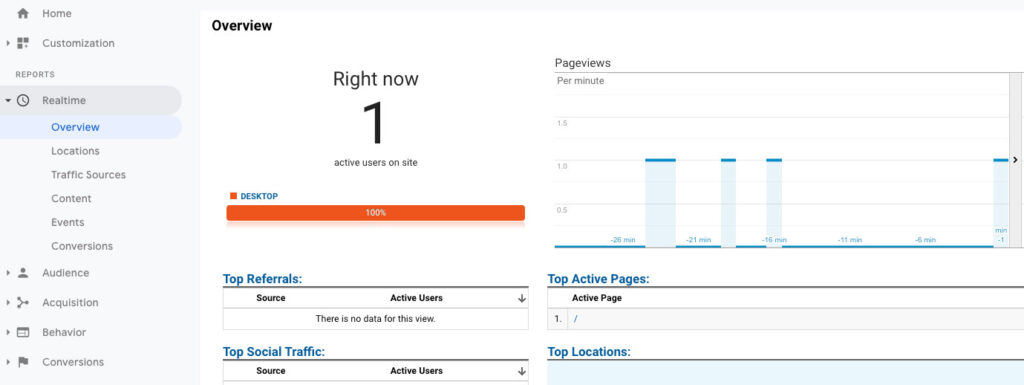
Task: Click the Home house icon
Action: [23, 13]
